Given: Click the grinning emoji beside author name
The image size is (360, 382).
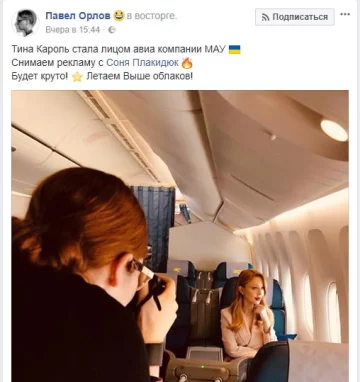Looking at the screenshot, I should [119, 16].
